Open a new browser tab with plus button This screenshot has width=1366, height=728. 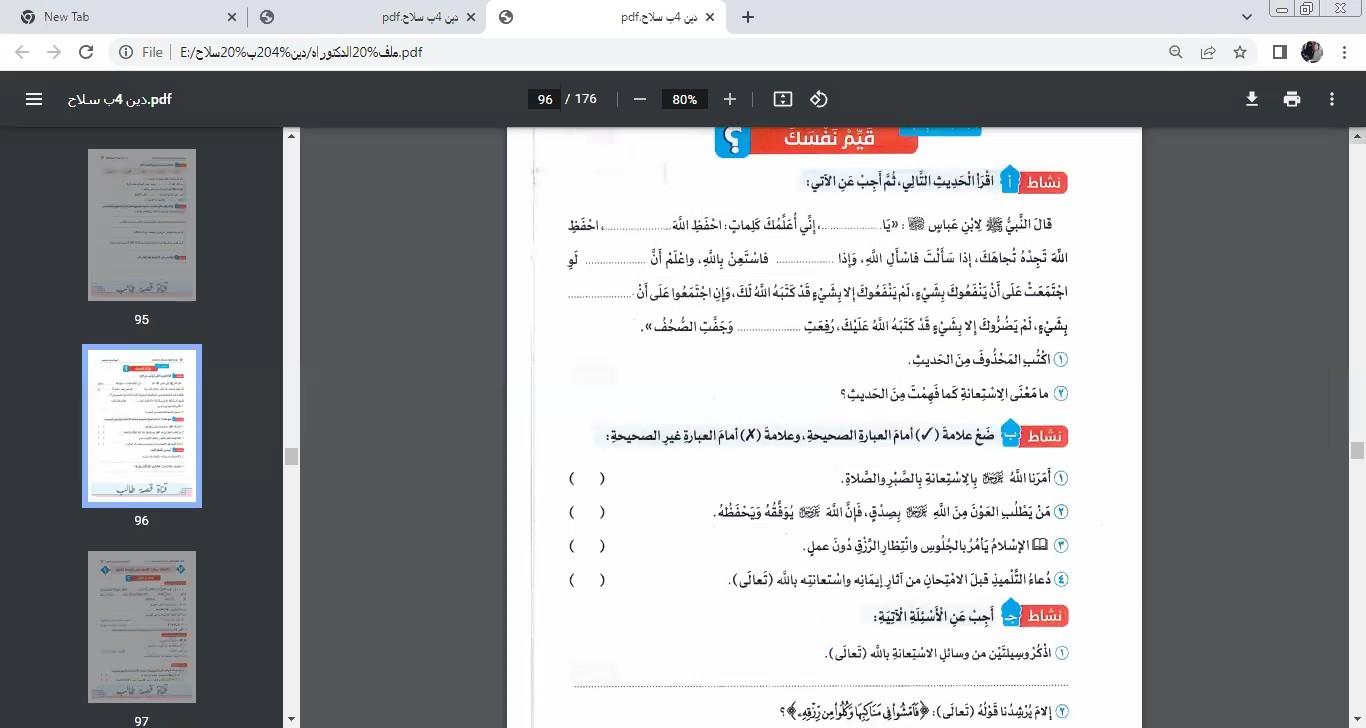pos(747,17)
